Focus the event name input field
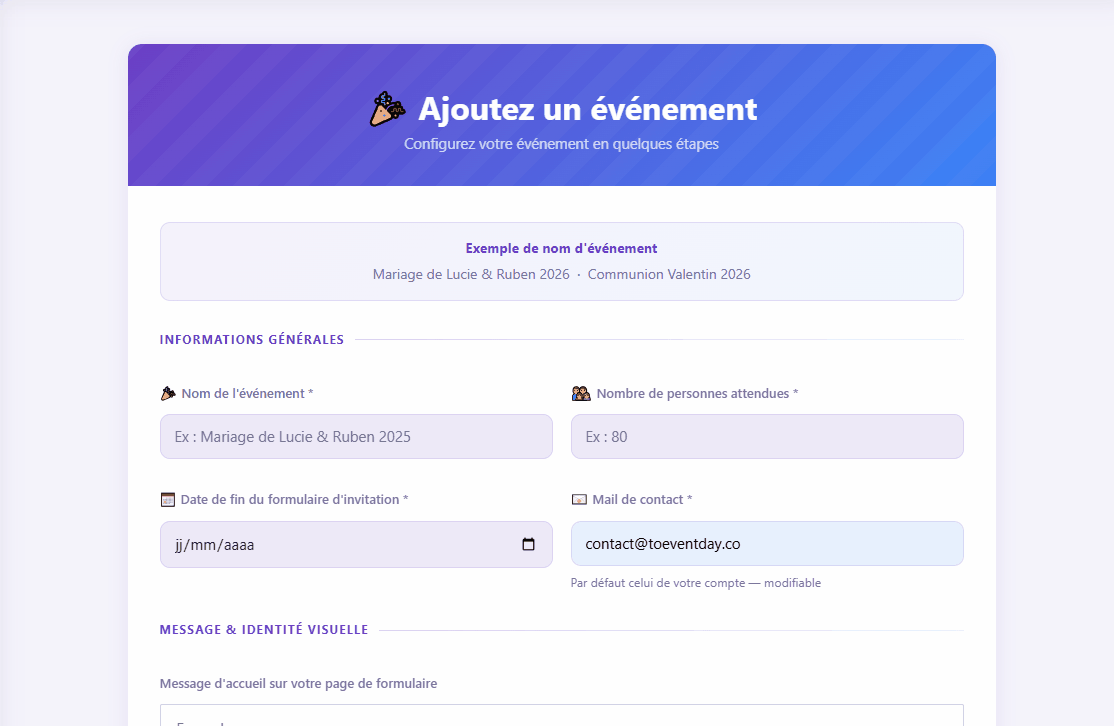This screenshot has width=1114, height=726. (x=356, y=436)
